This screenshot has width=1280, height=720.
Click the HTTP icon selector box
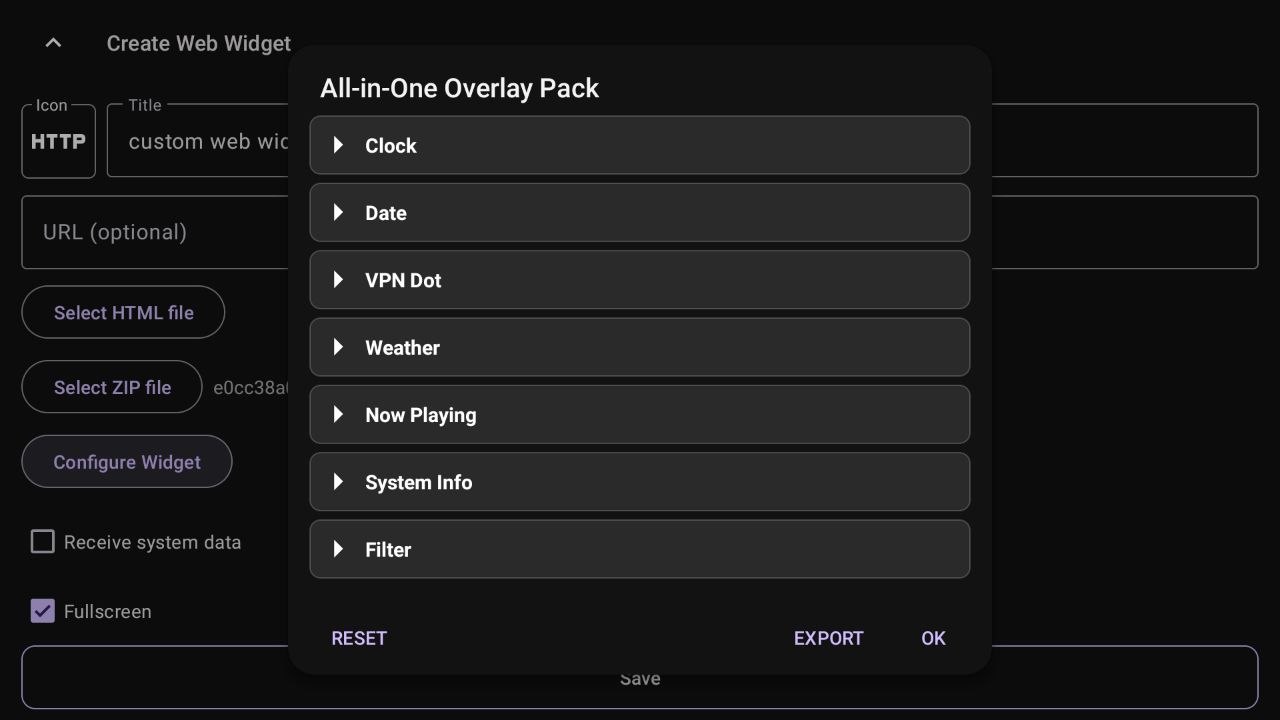point(58,141)
